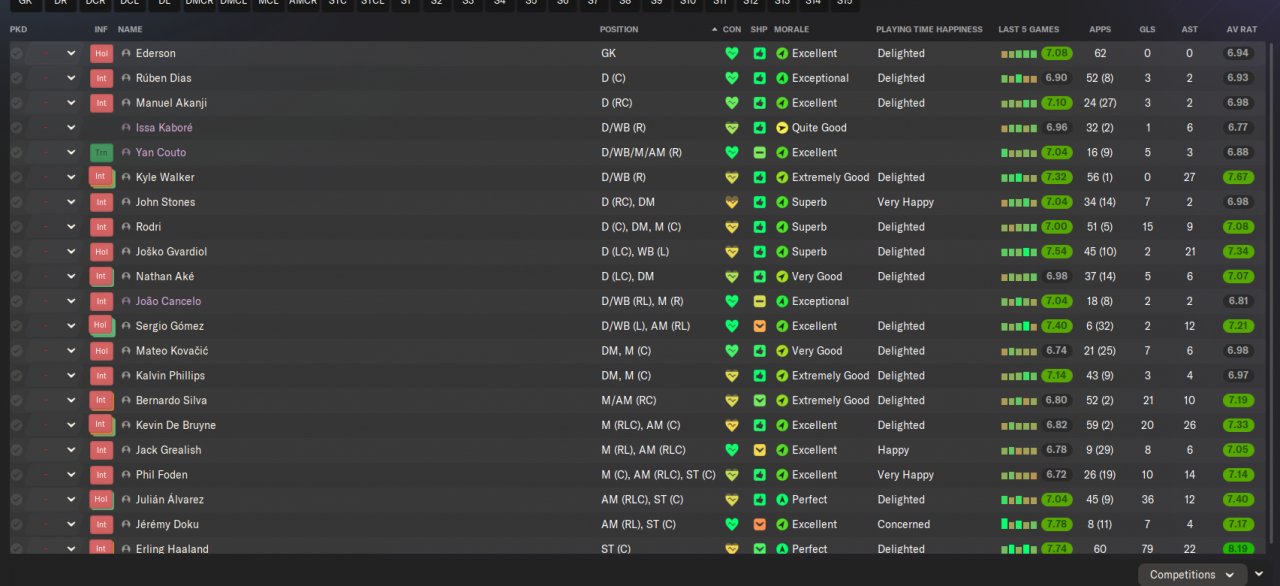Viewport: 1280px width, 586px height.
Task: Click Rúben Dias's Int status badge
Action: [101, 78]
